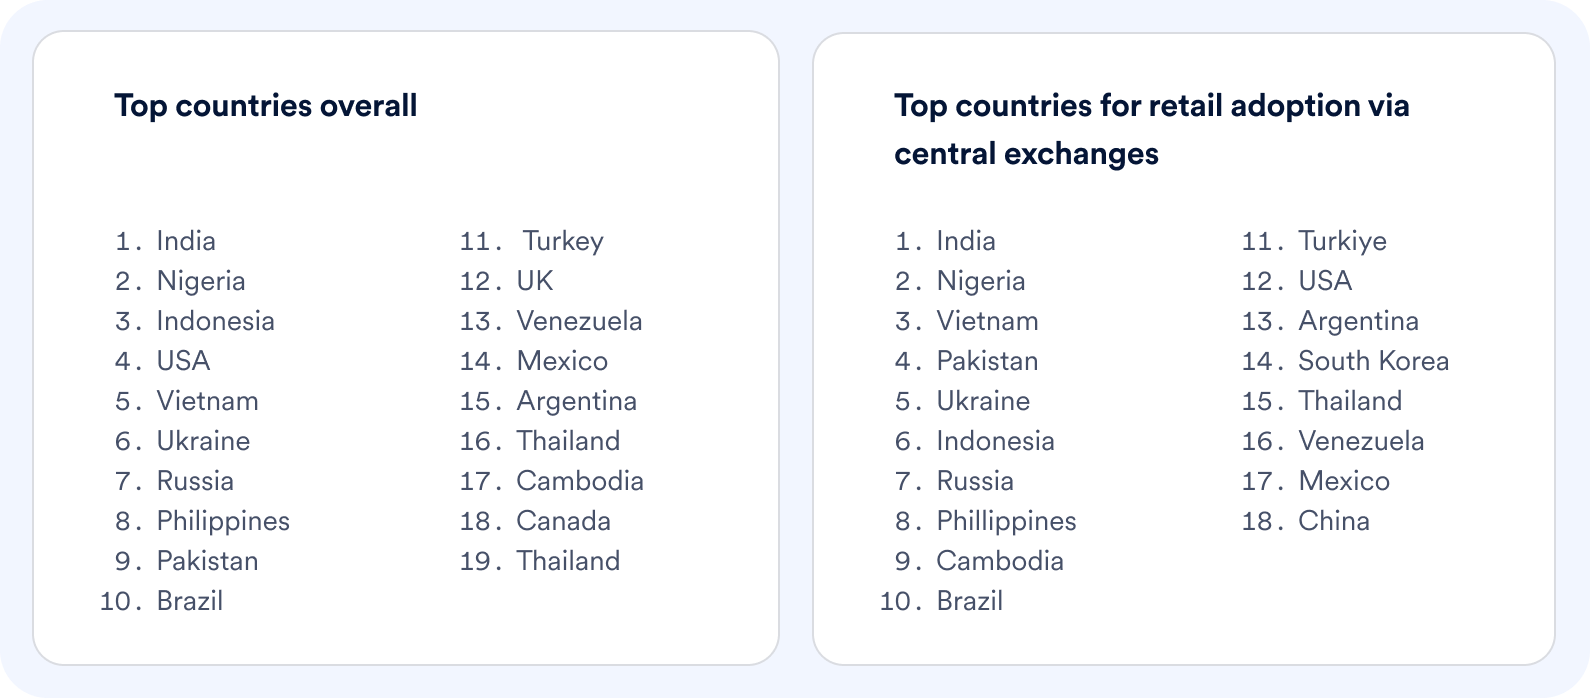The height and width of the screenshot is (698, 1590).
Task: Select South Korea in the retail adoption list
Action: click(x=1373, y=361)
